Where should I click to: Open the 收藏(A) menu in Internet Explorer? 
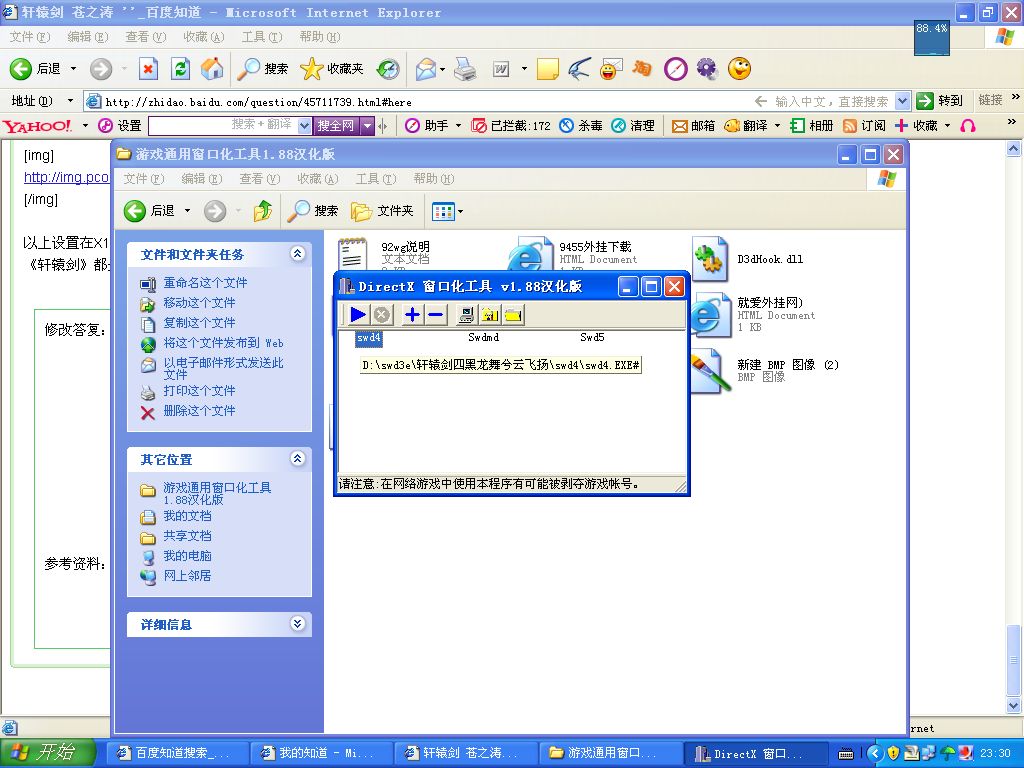pos(203,37)
